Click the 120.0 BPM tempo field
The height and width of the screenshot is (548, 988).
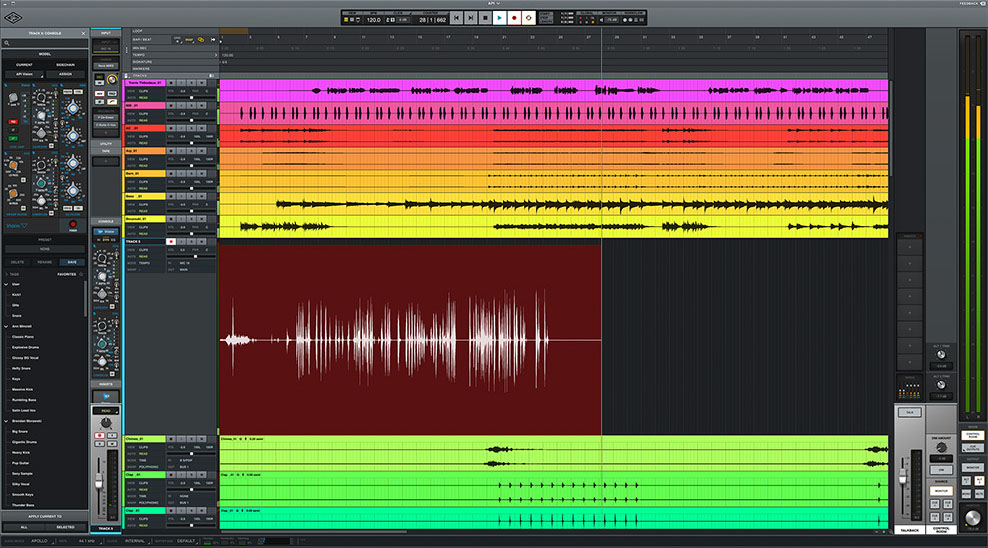tap(374, 20)
